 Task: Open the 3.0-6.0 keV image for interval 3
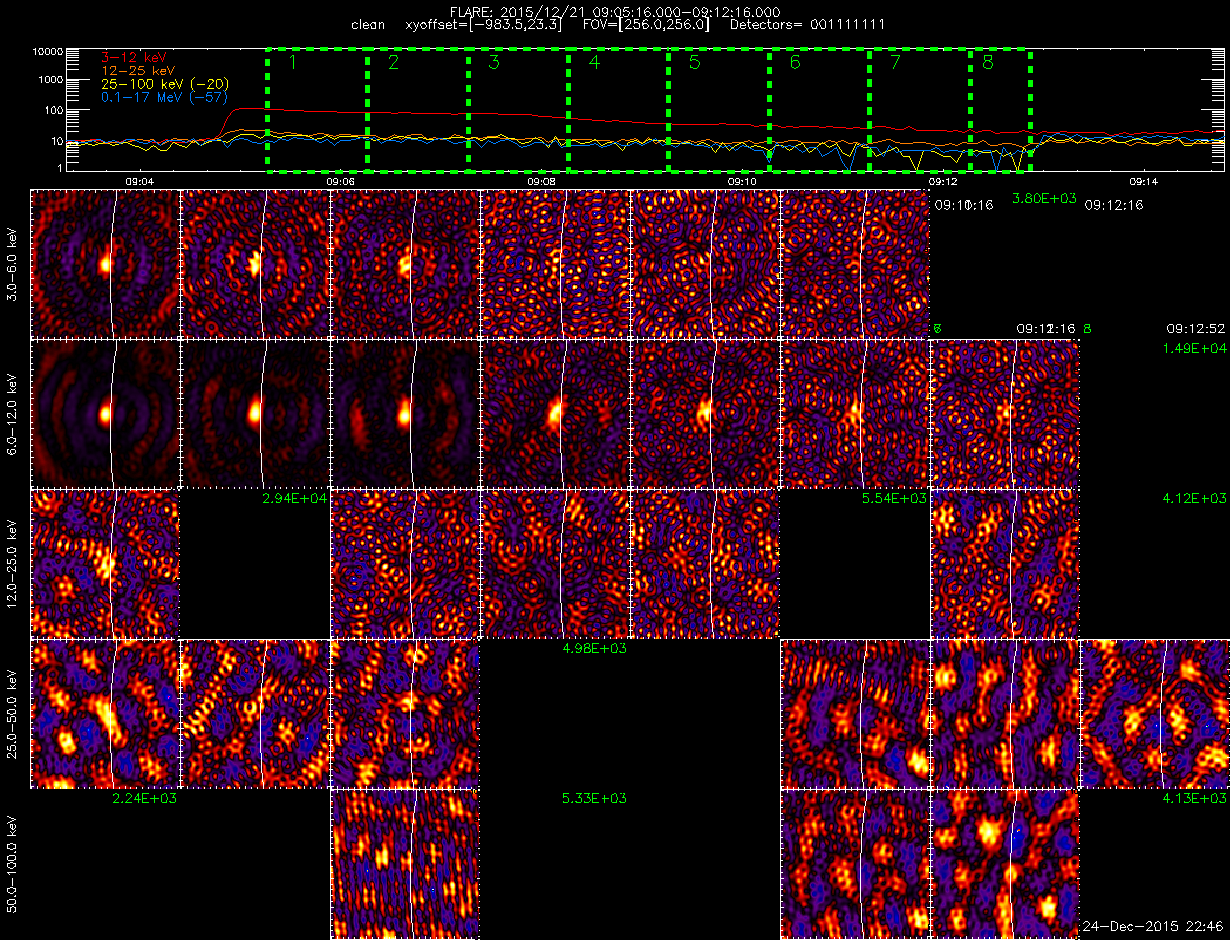[405, 263]
